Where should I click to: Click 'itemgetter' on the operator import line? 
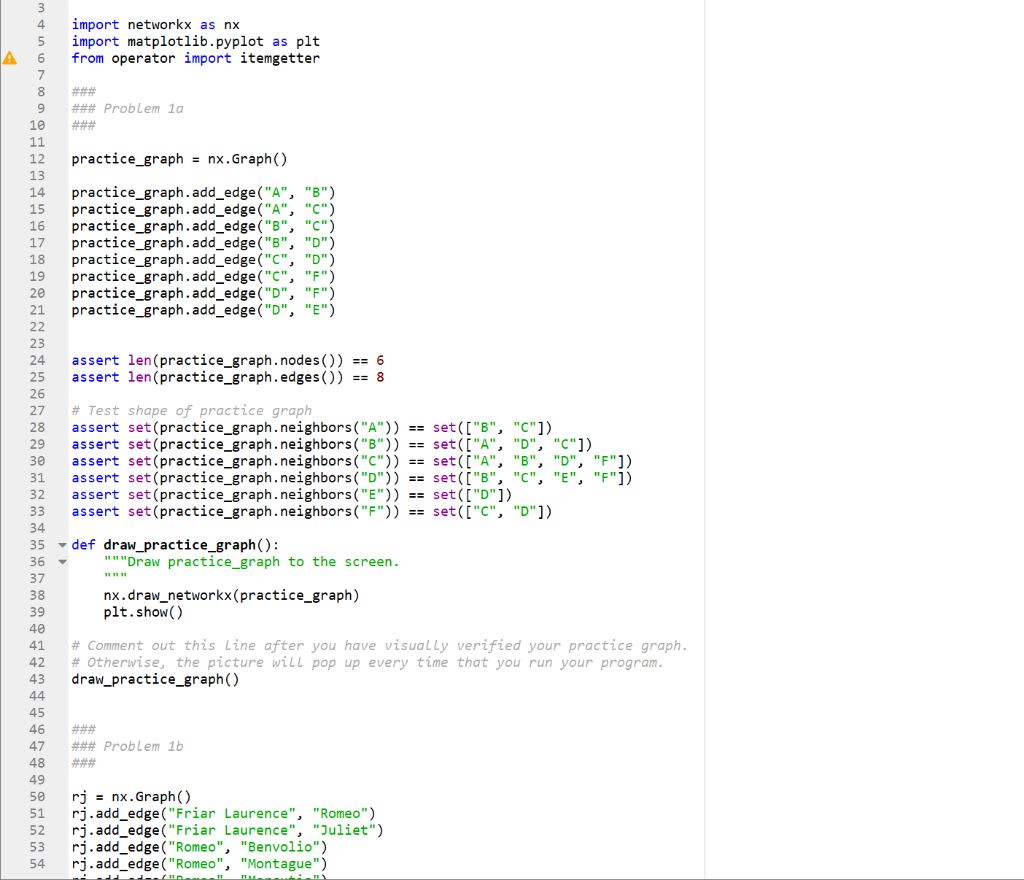[280, 59]
